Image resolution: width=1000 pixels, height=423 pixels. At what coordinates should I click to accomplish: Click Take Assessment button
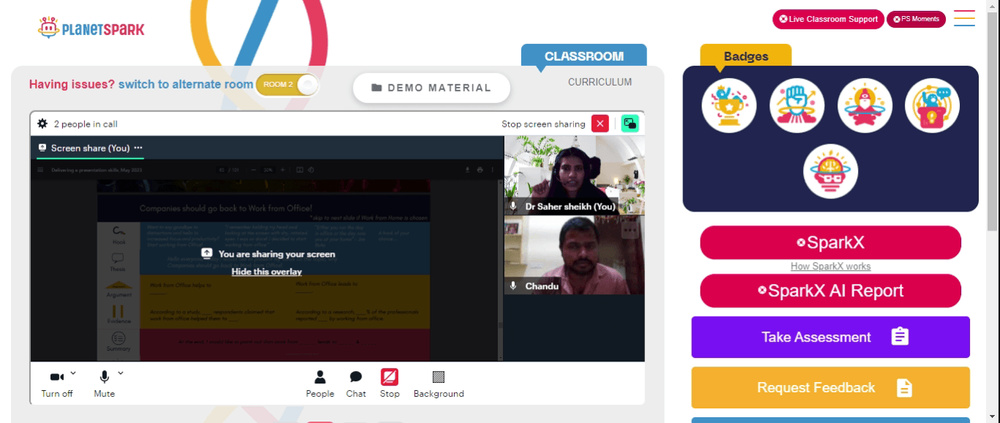(x=830, y=337)
